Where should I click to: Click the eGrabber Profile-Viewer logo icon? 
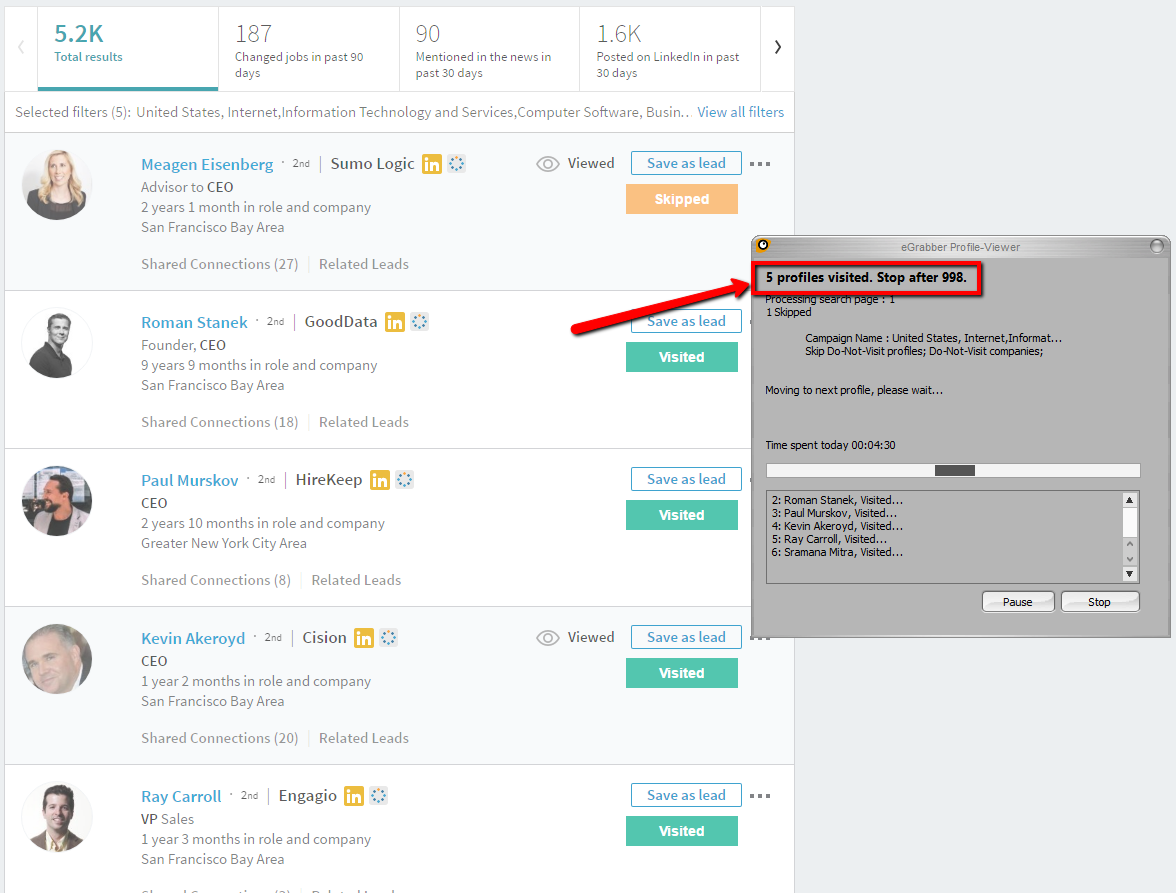coord(763,245)
